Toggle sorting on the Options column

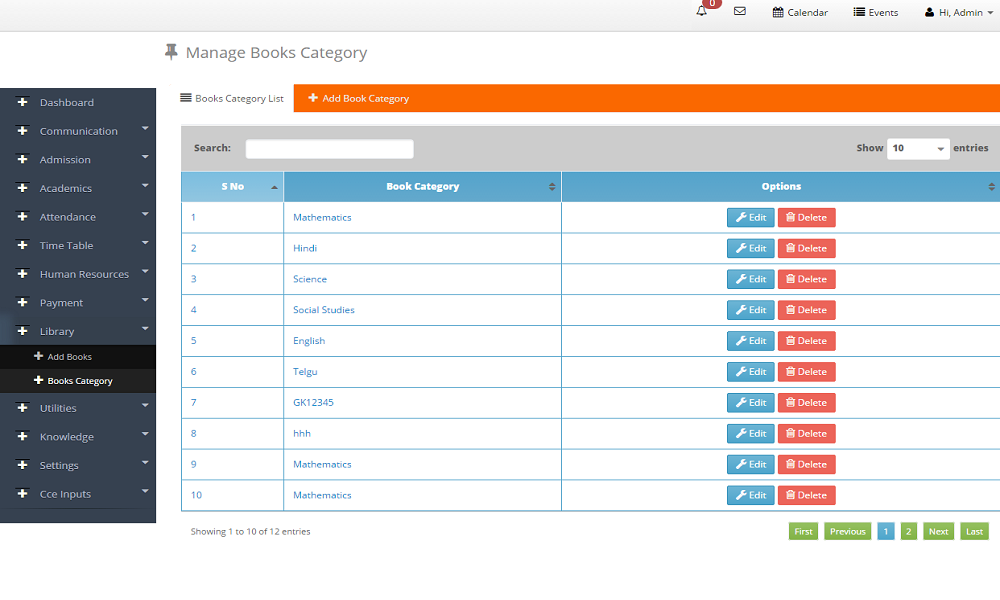[x=780, y=187]
